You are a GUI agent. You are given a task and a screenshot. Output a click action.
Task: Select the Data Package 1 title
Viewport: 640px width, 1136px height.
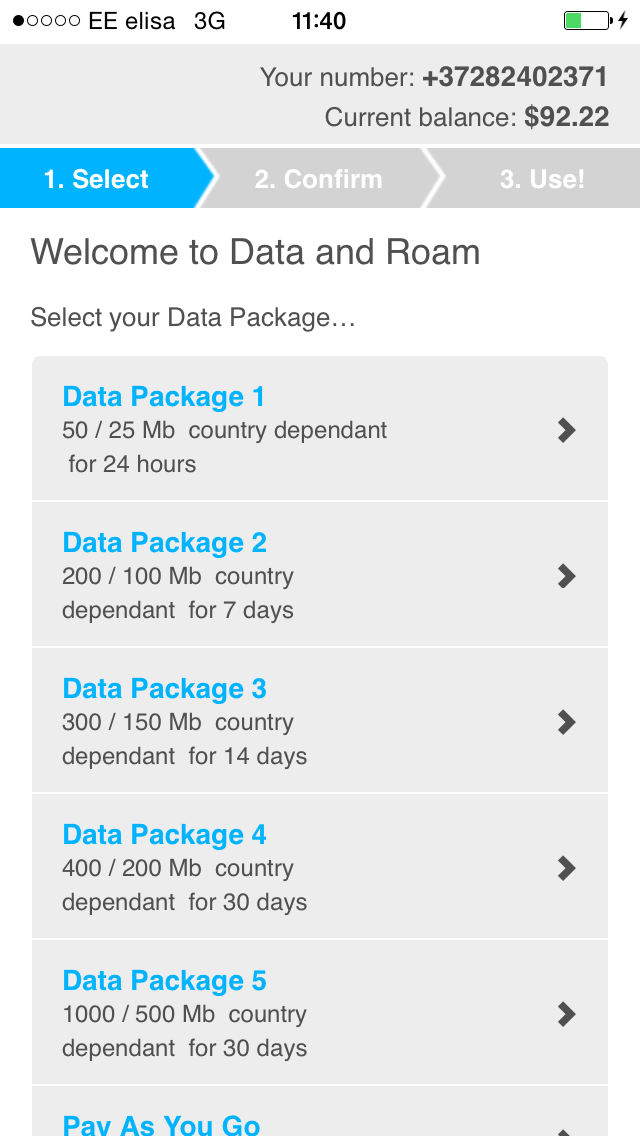click(x=164, y=396)
